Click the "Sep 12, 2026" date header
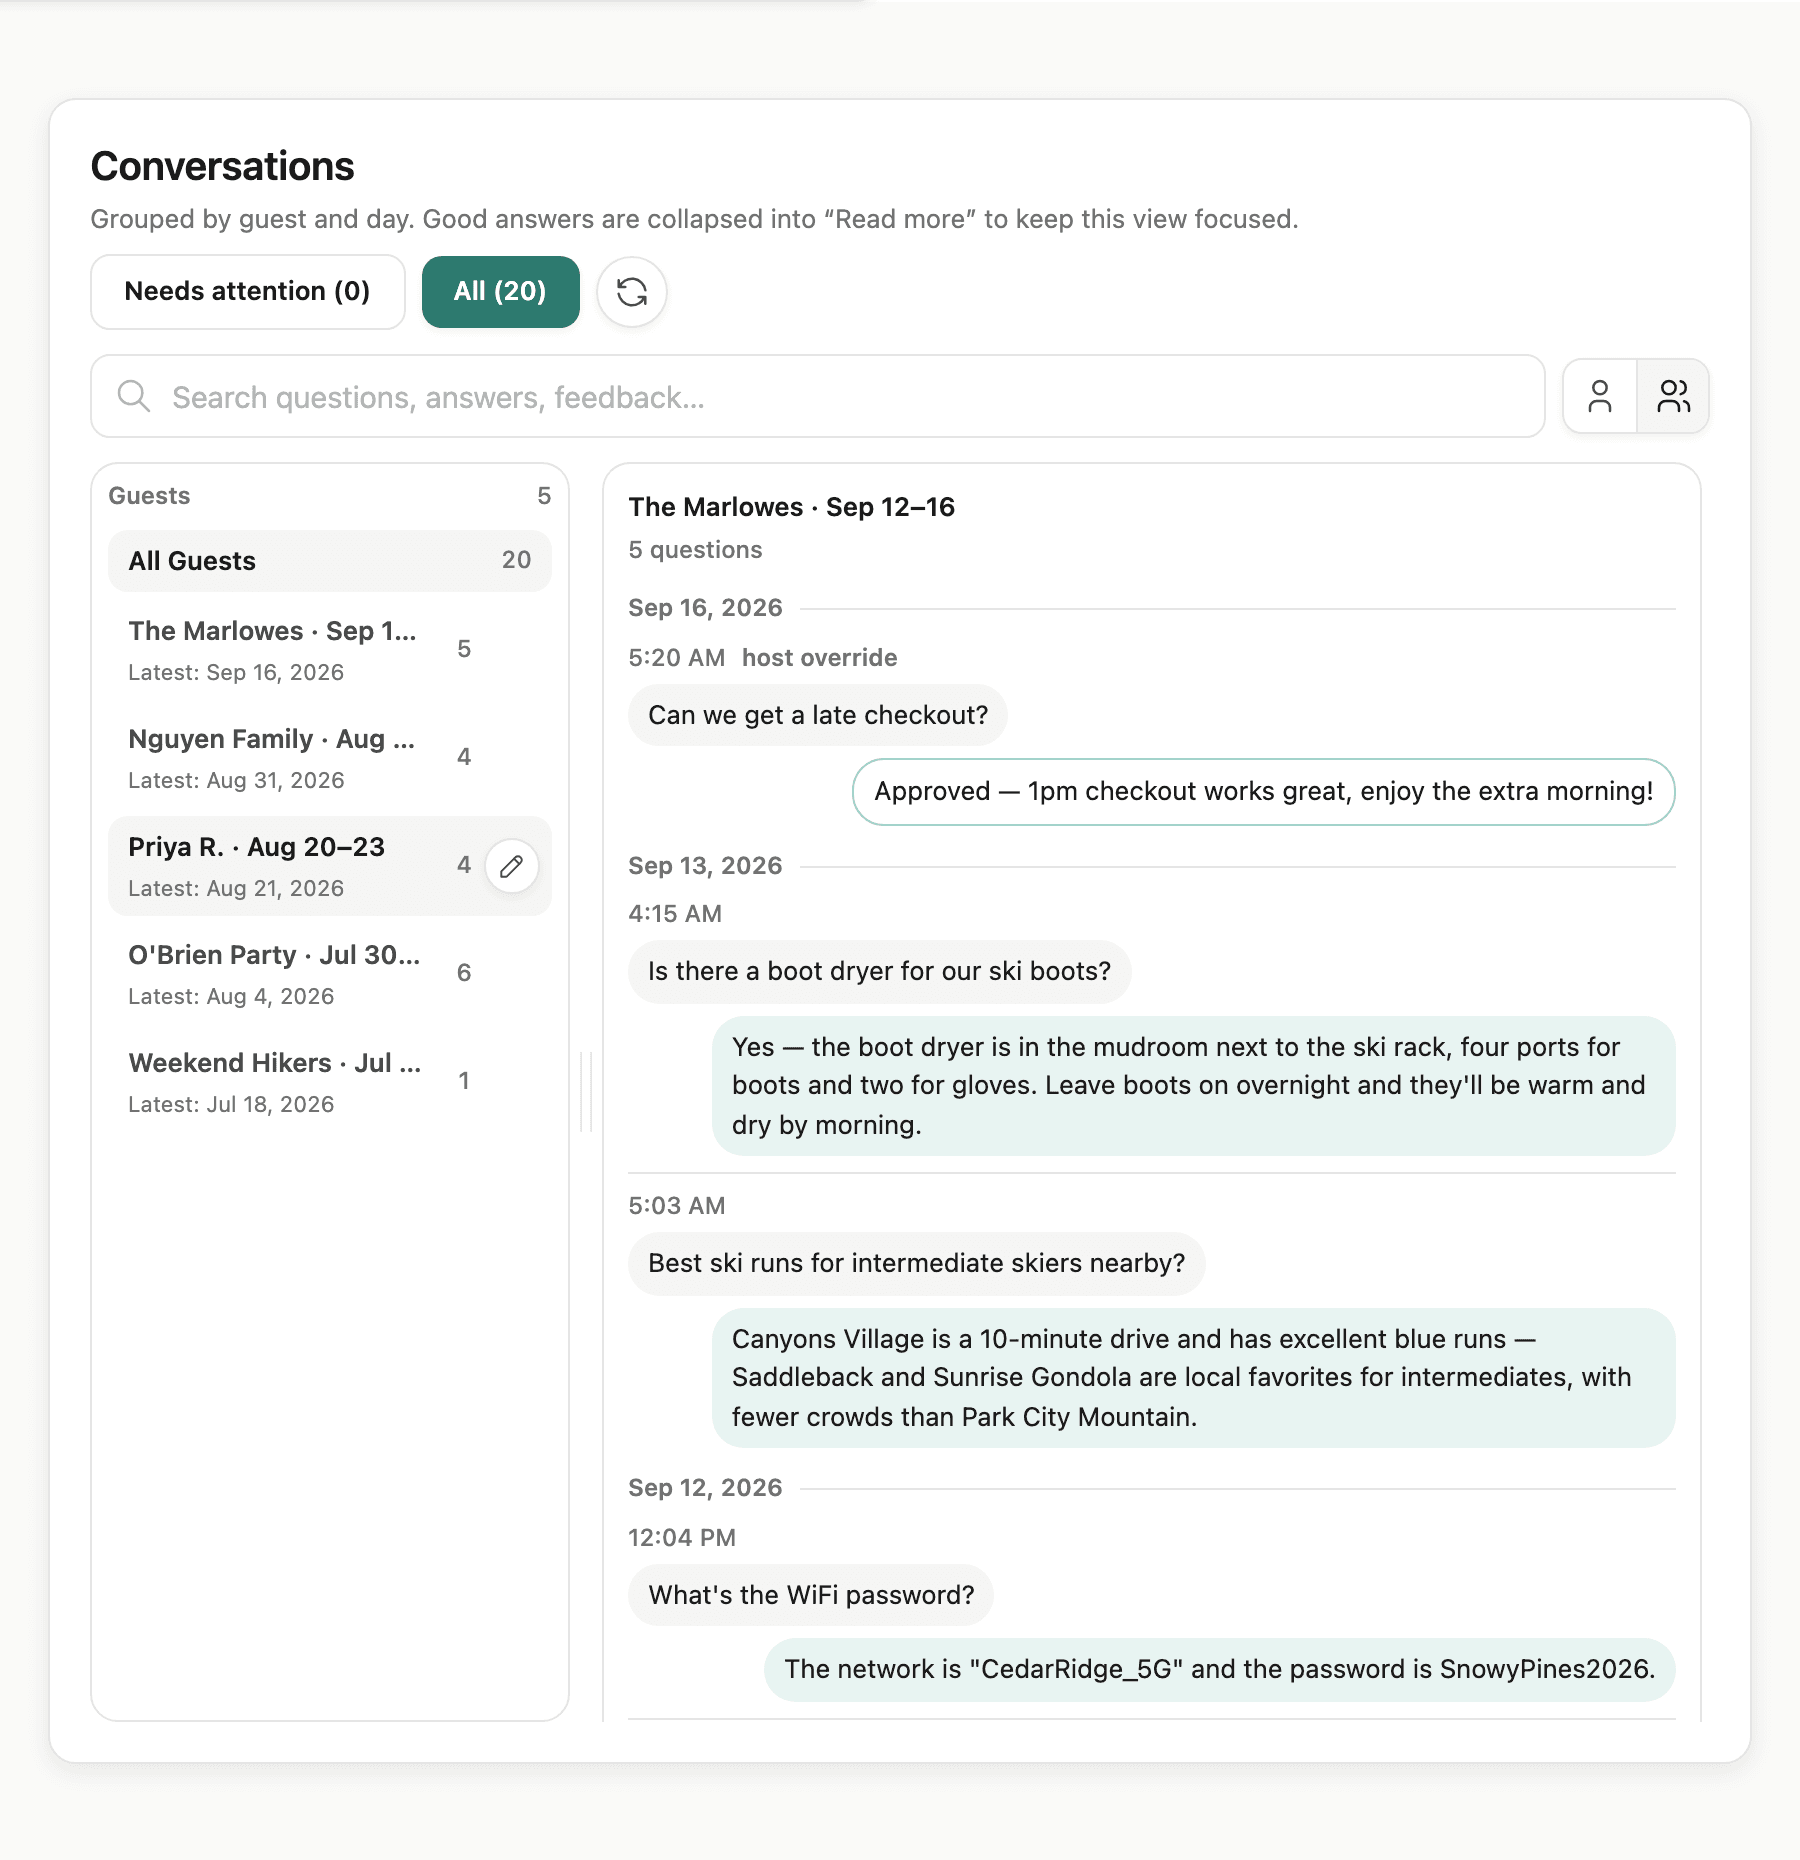Screen dimensions: 1800x1860 pos(705,1488)
